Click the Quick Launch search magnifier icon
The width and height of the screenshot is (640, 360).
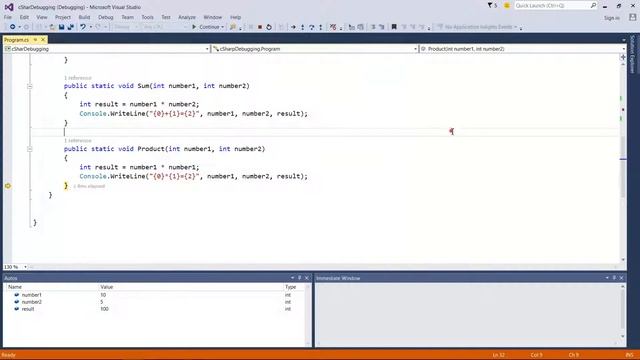[x=593, y=5]
